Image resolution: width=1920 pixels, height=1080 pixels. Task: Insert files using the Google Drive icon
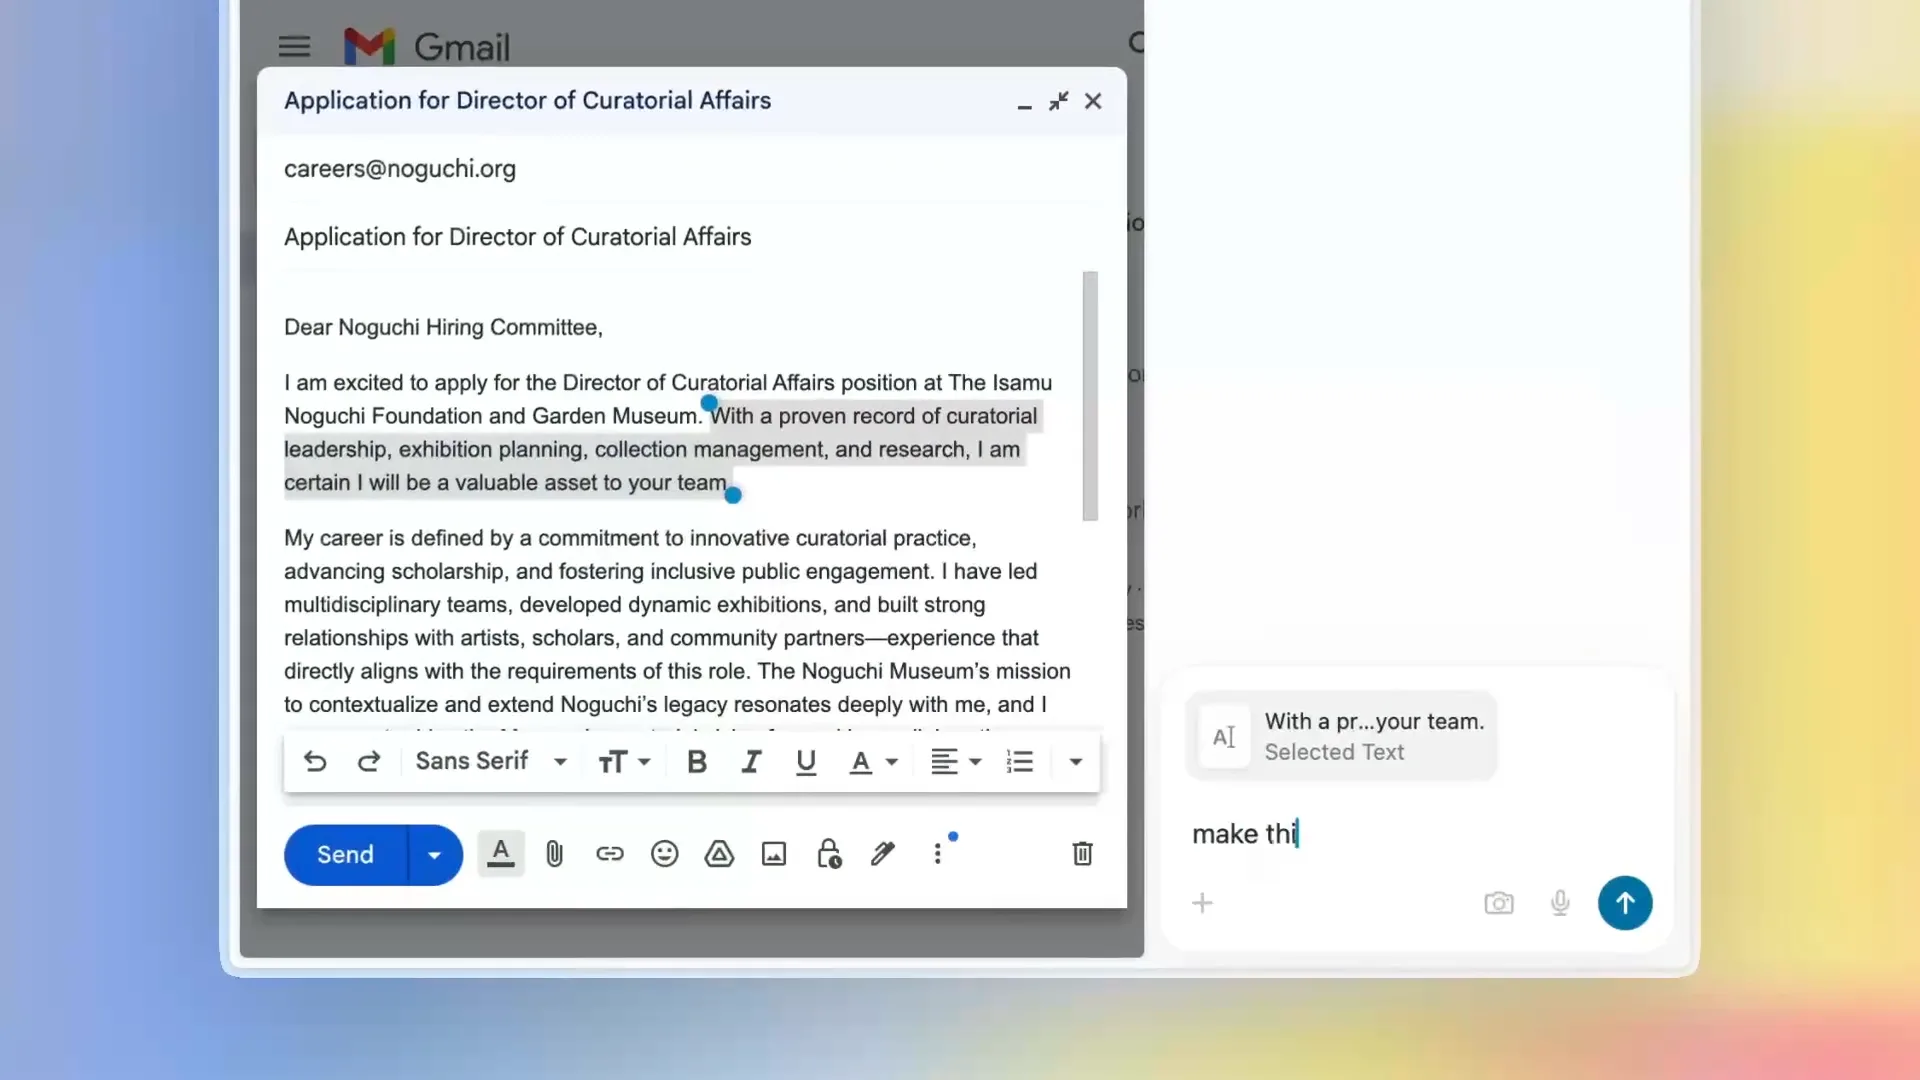click(719, 854)
